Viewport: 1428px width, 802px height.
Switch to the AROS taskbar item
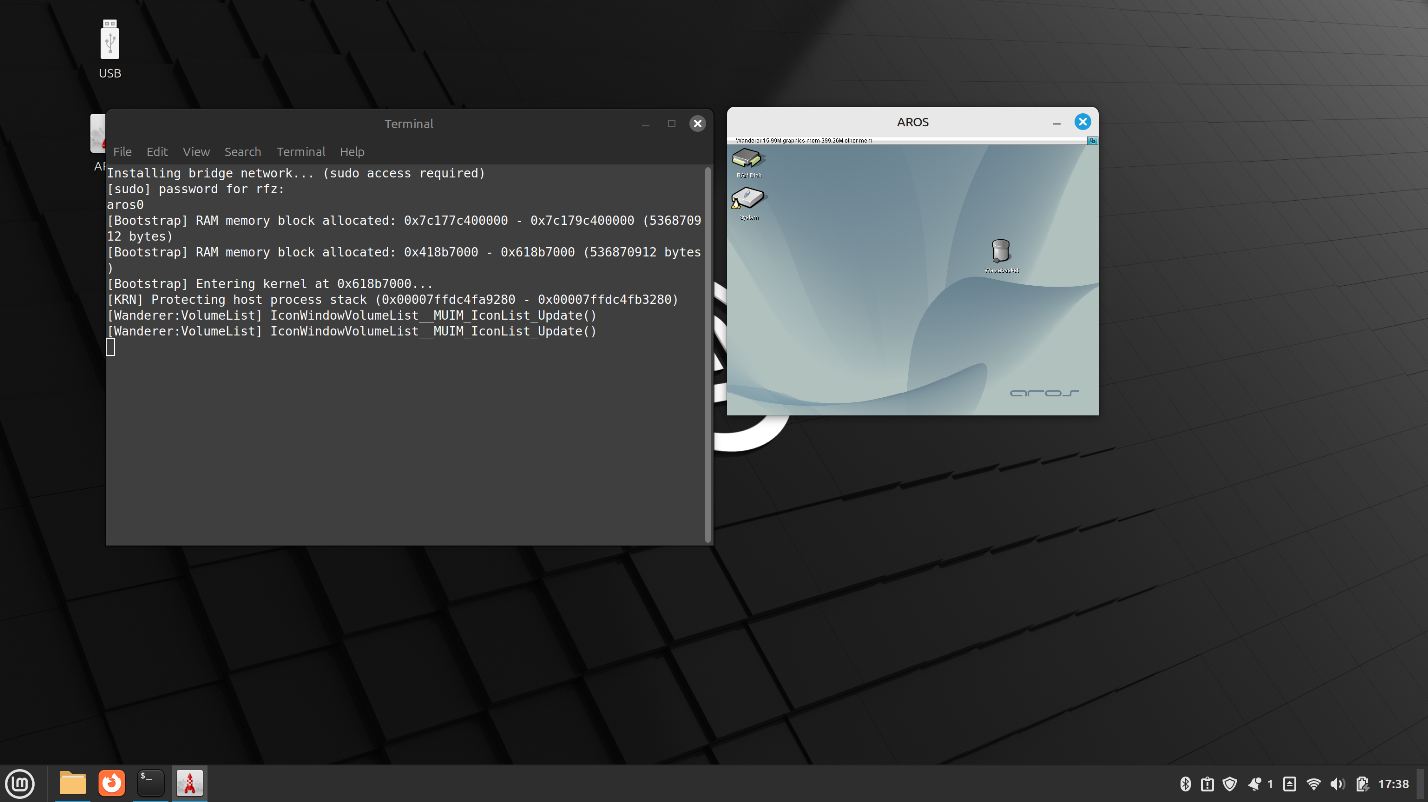(x=189, y=783)
